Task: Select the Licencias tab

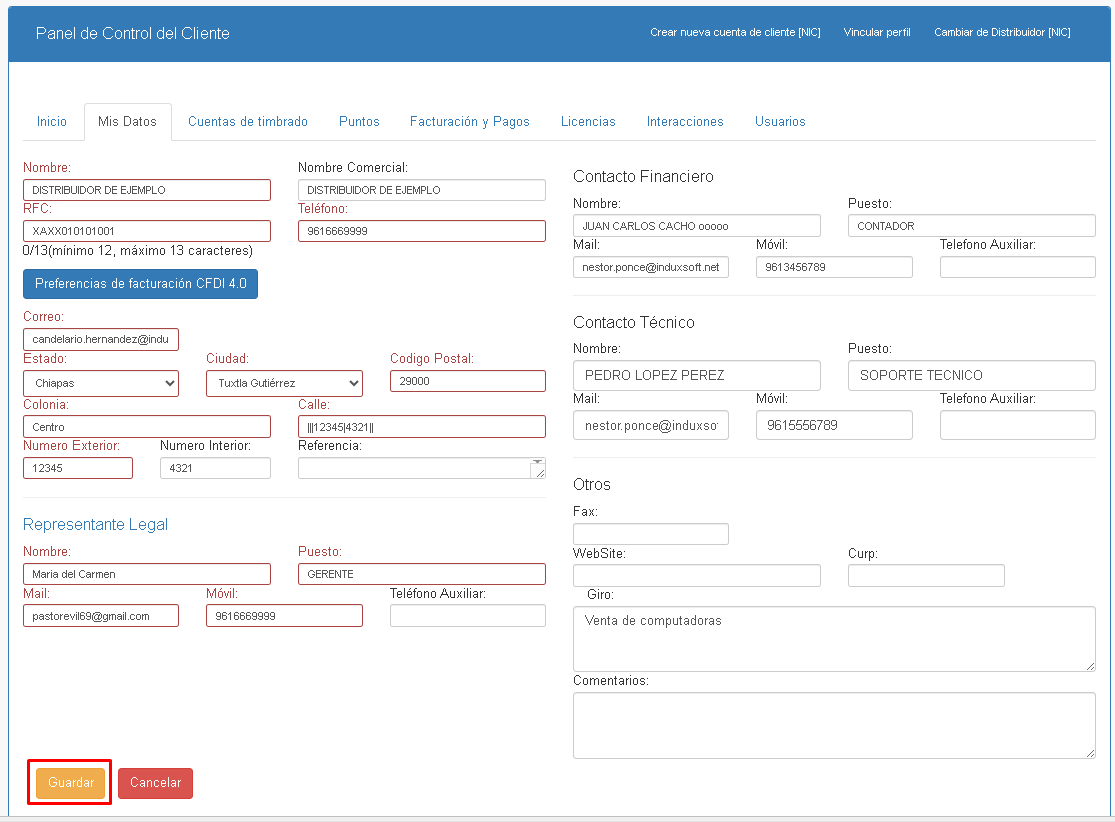Action: tap(588, 122)
